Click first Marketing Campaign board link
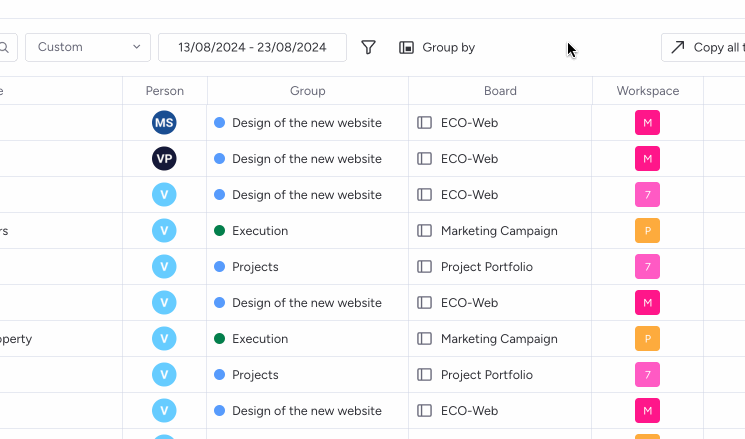 499,230
